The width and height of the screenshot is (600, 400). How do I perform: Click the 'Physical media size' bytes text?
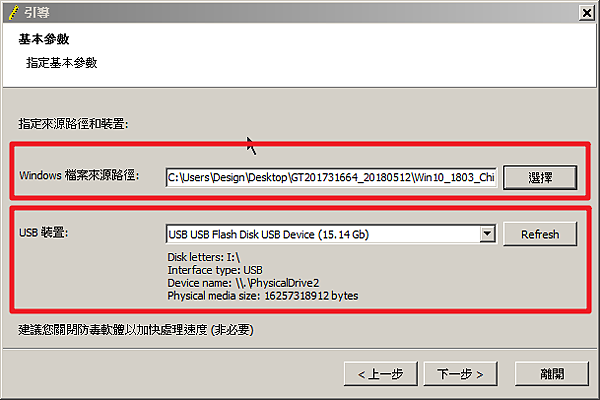point(263,296)
